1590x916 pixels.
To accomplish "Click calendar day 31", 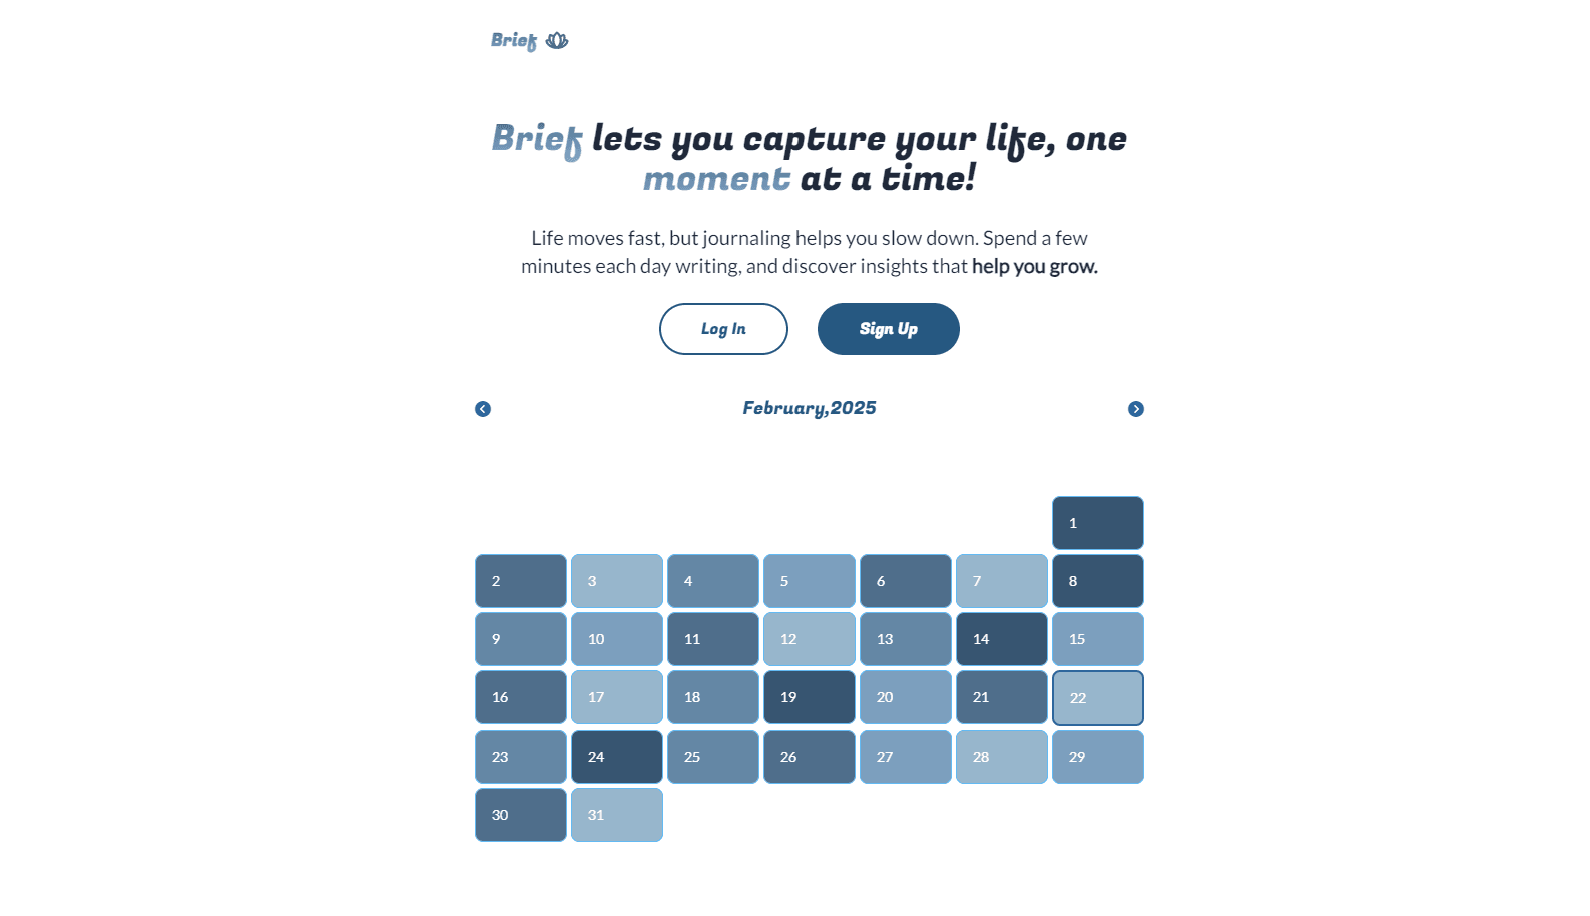I will click(x=617, y=815).
